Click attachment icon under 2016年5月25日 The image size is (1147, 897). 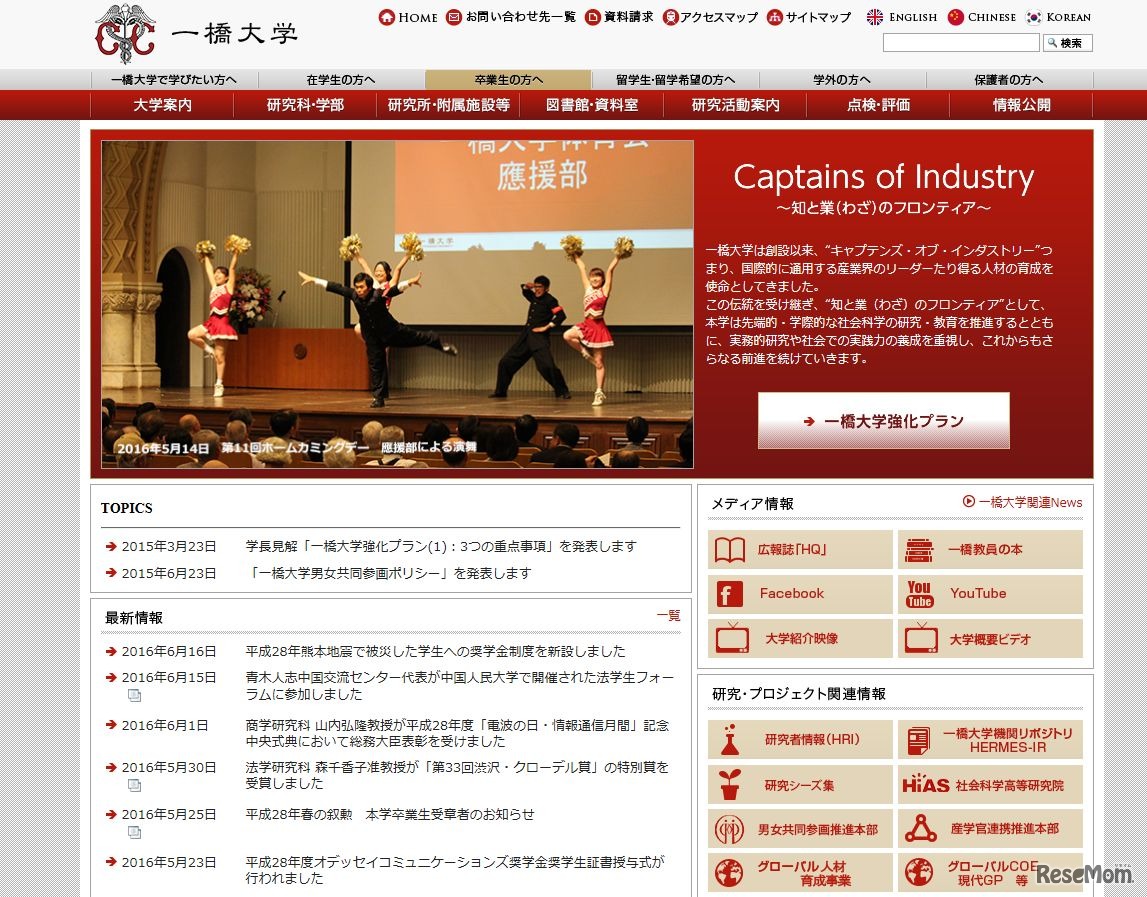coord(134,832)
